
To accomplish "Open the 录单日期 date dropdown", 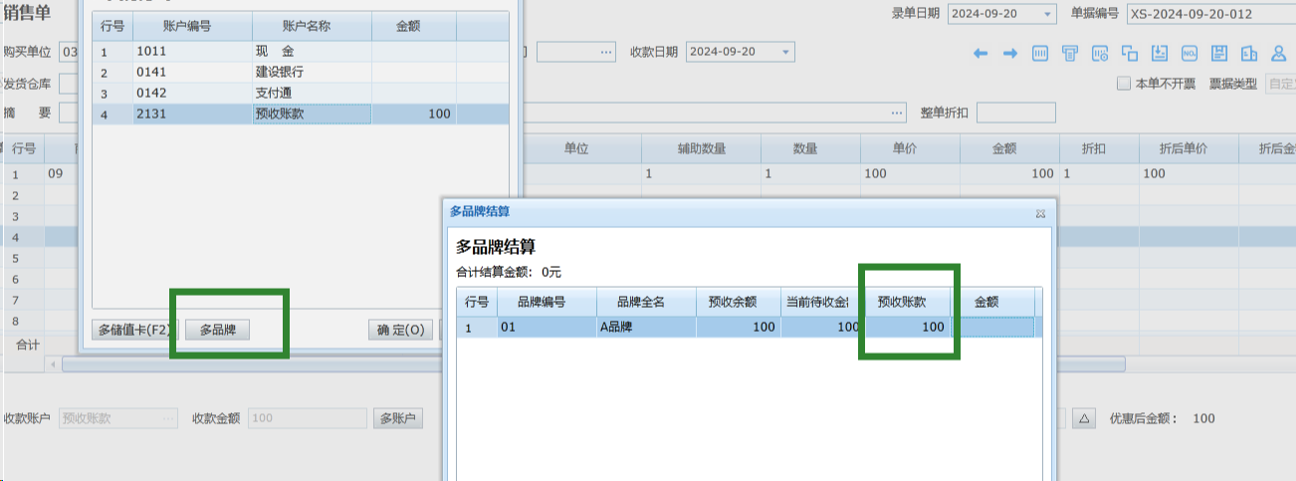I will (x=1047, y=14).
